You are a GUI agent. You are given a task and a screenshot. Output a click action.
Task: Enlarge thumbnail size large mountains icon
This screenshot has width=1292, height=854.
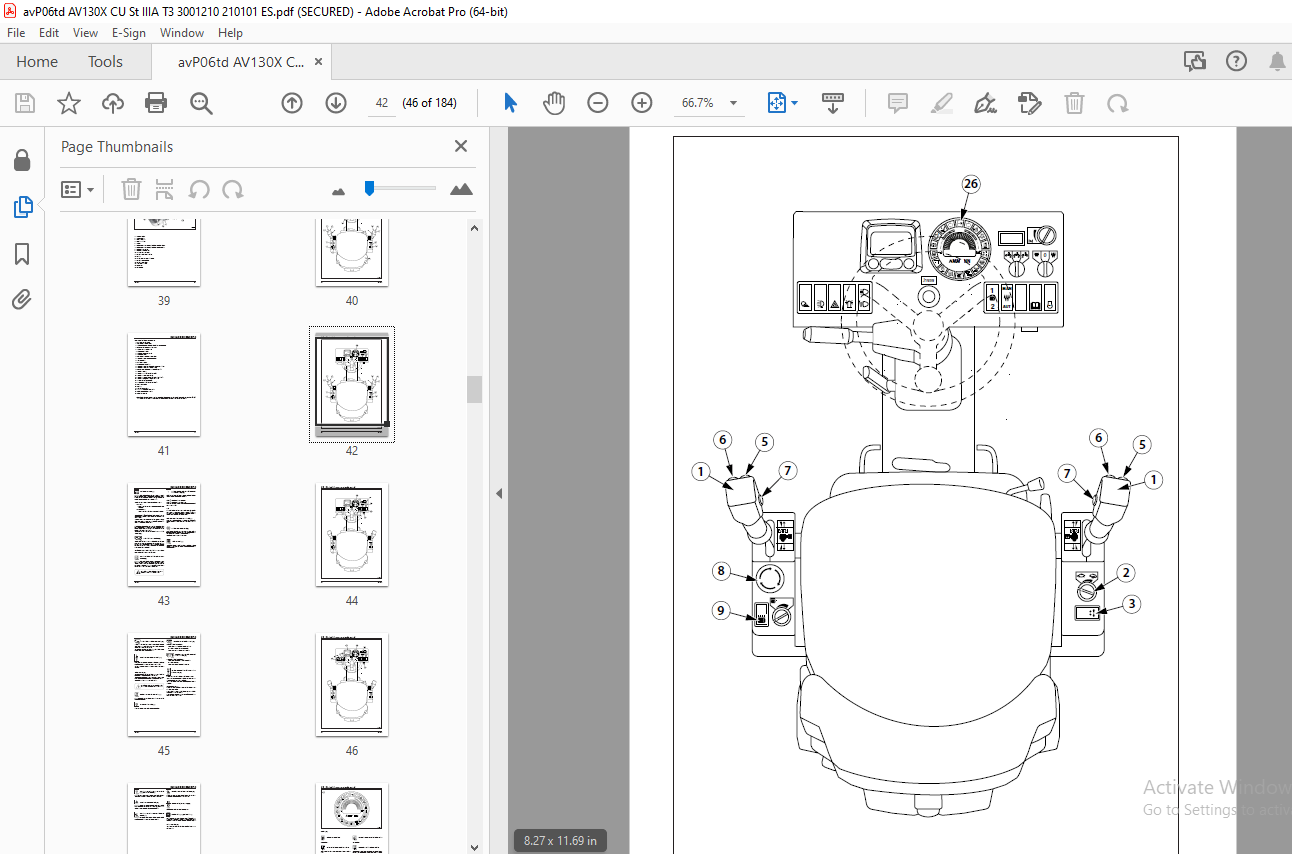pos(461,189)
